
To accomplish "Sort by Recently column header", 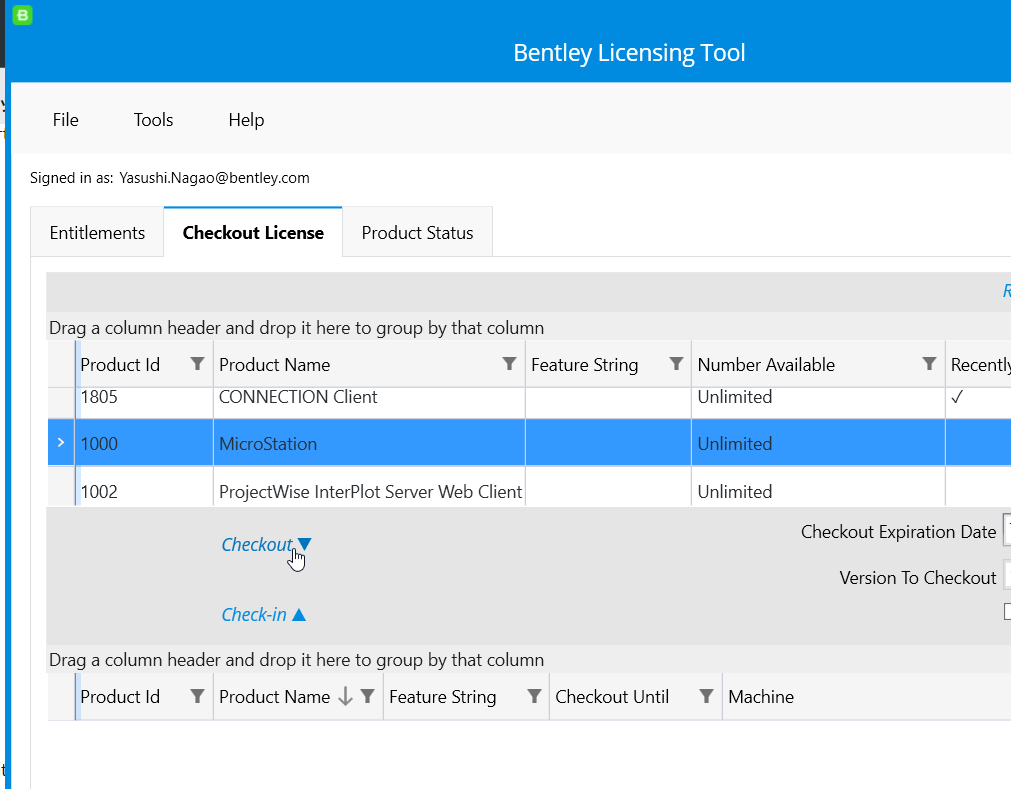I will coord(980,365).
